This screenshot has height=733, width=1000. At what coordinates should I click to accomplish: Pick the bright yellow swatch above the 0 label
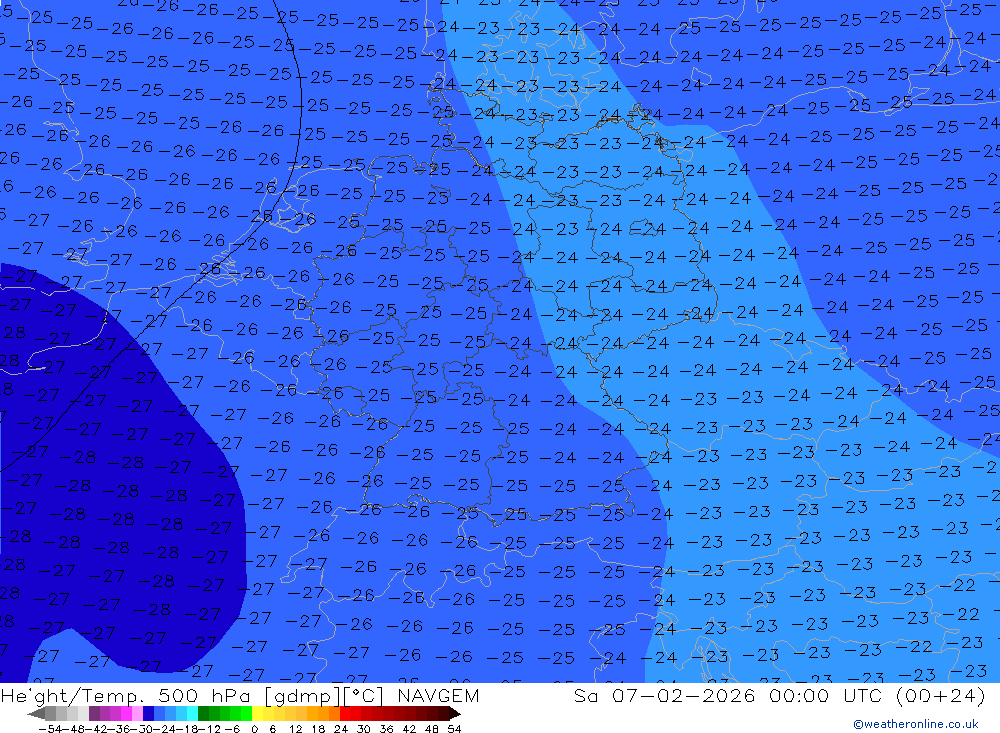257,713
